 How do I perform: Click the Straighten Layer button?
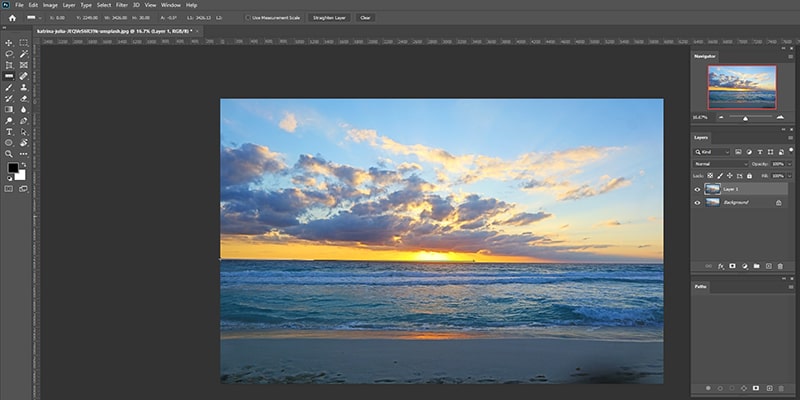(329, 18)
